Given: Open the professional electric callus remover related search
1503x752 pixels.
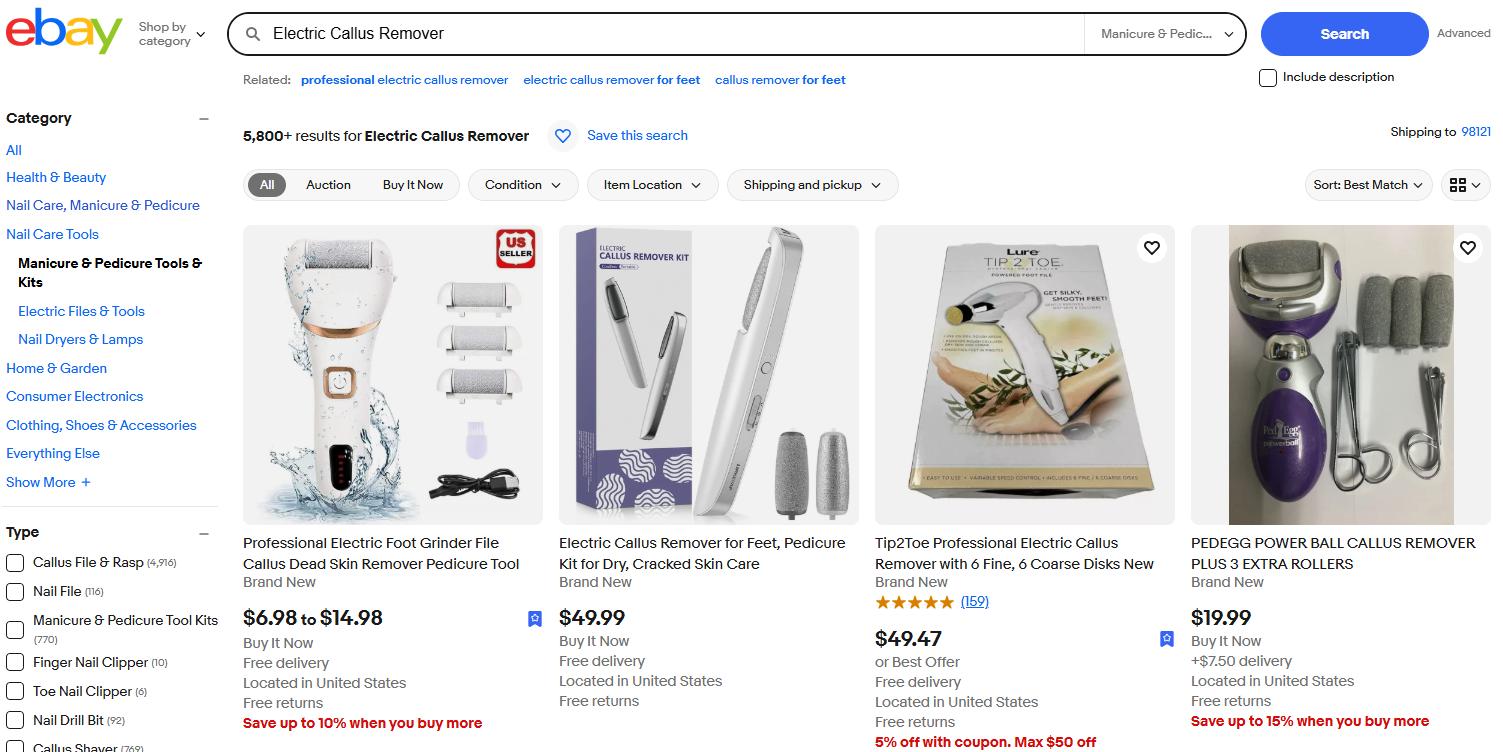Looking at the screenshot, I should click(404, 79).
